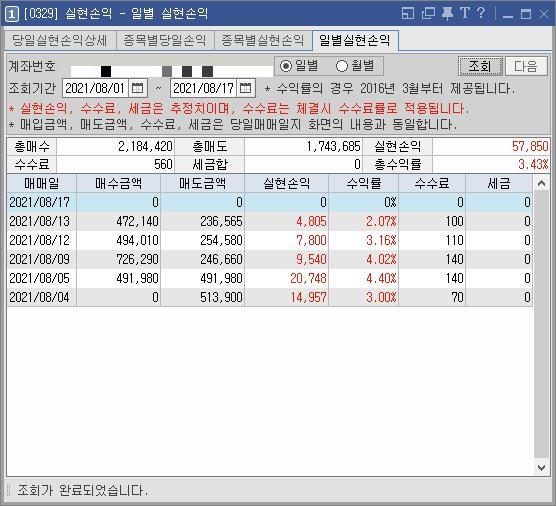Open calendar picker for start date 2021/08/01
The width and height of the screenshot is (556, 506).
pyautogui.click(x=137, y=88)
